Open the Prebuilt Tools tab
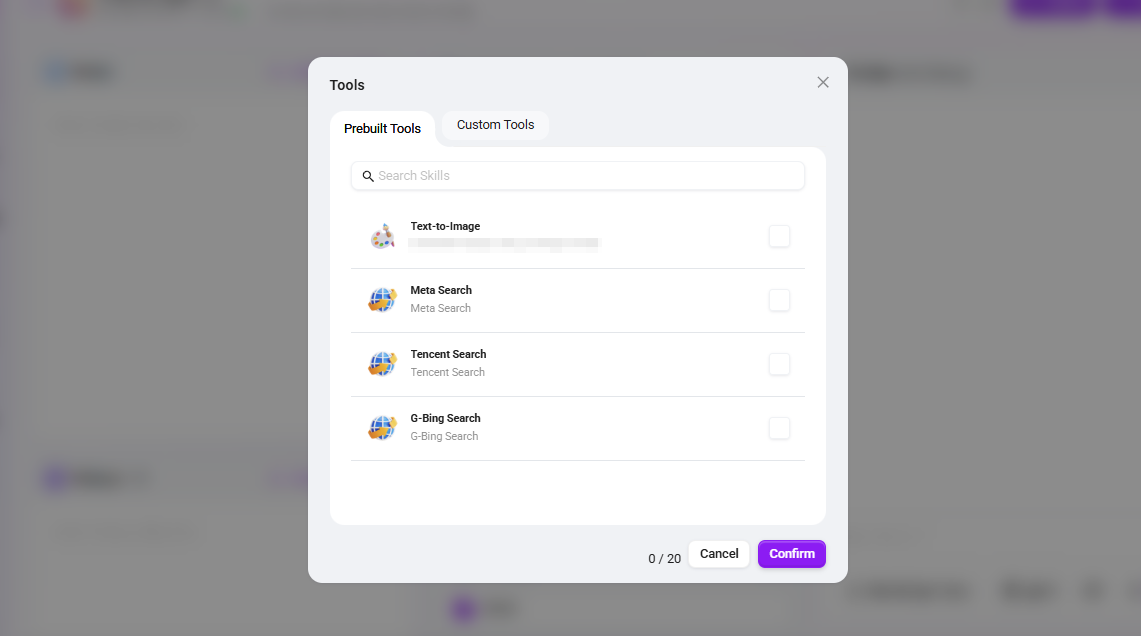Screen dimensions: 1141x636 click(382, 129)
